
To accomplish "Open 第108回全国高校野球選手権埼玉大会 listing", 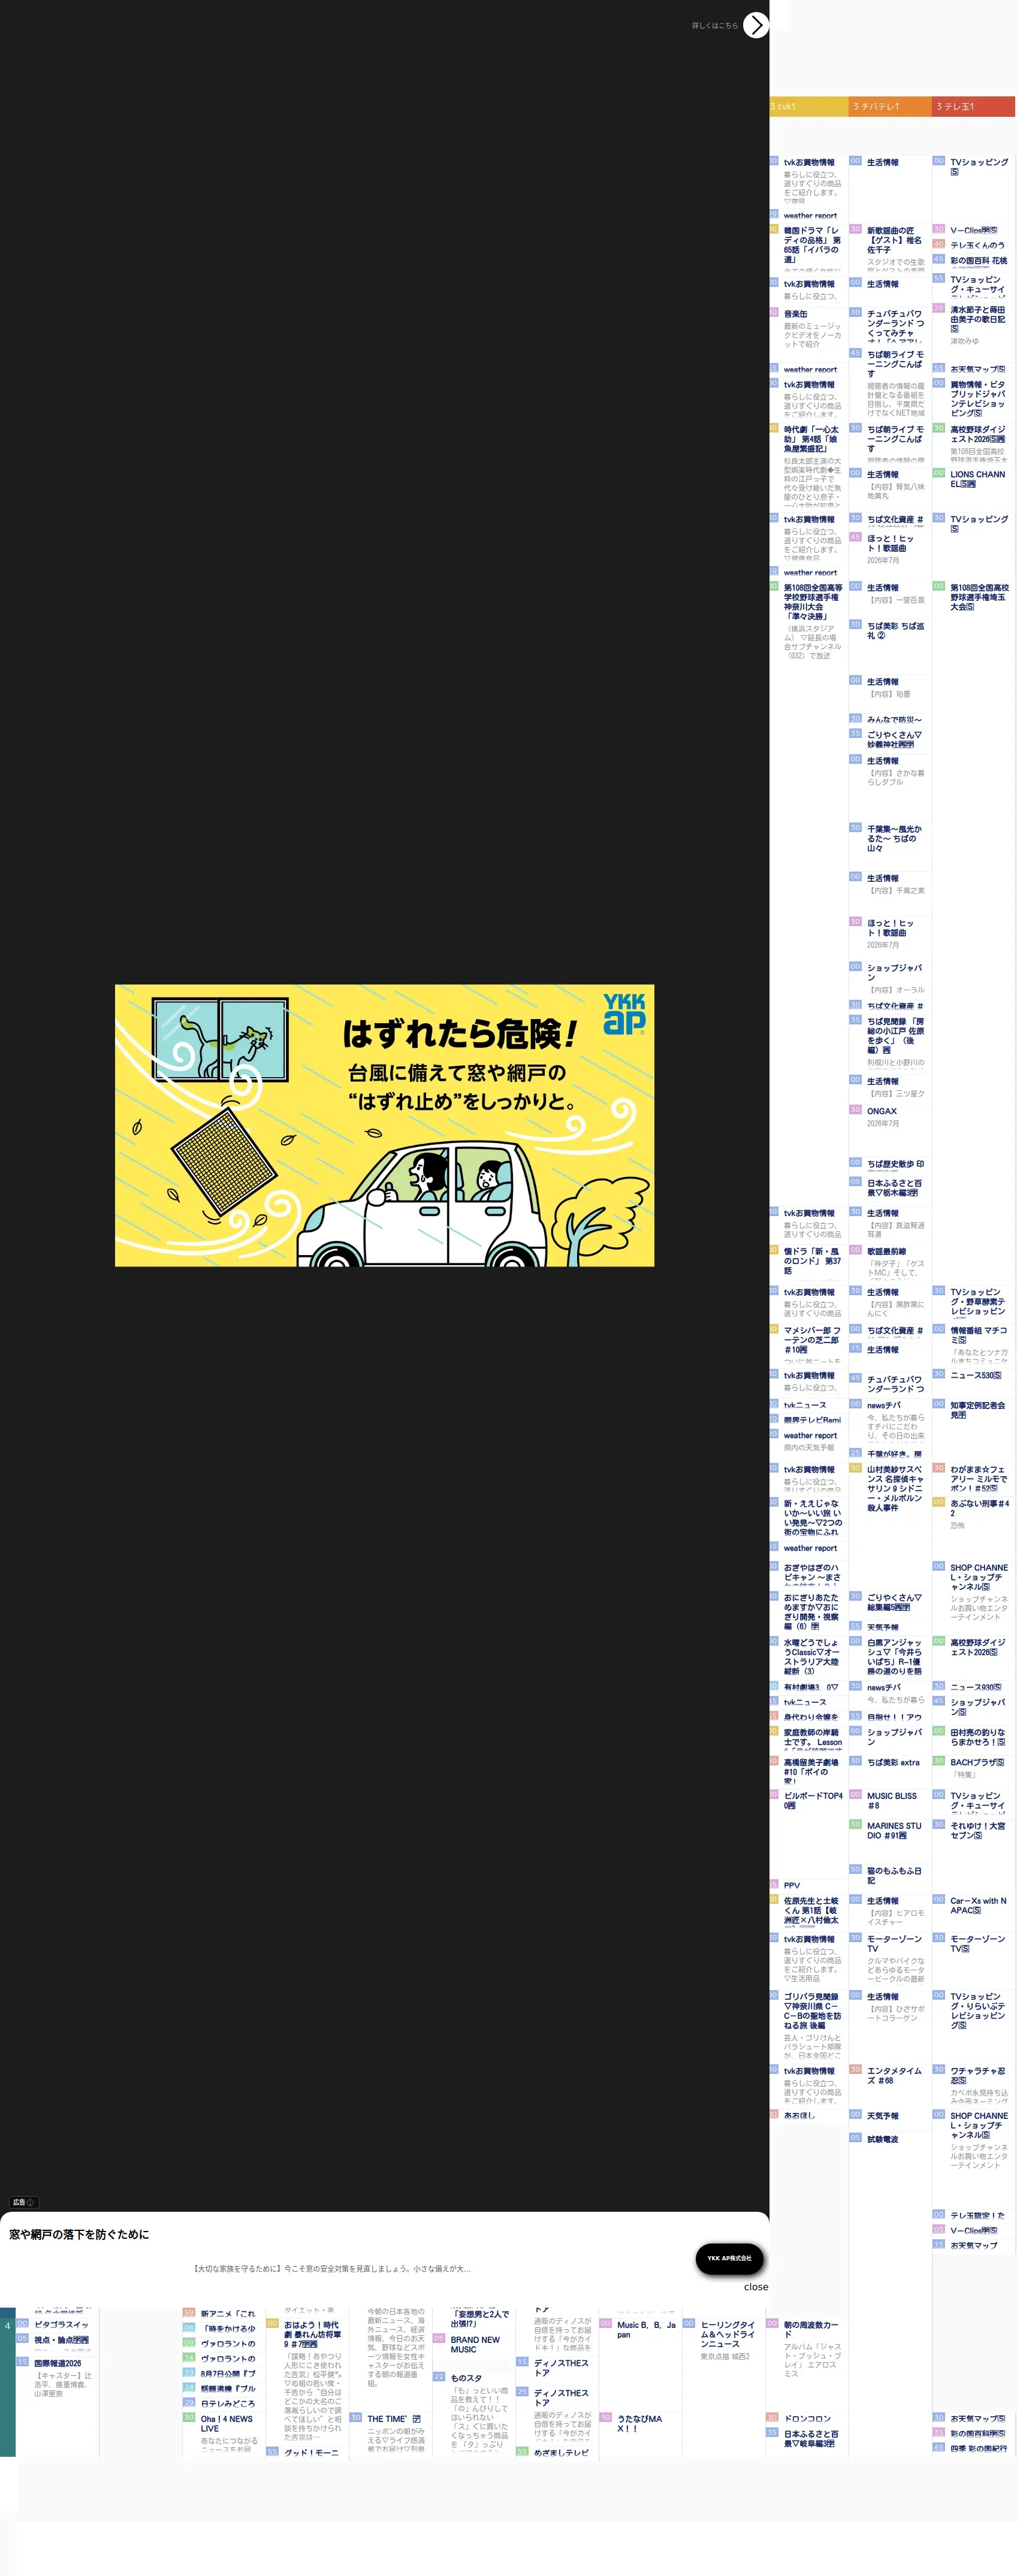I will coord(979,597).
